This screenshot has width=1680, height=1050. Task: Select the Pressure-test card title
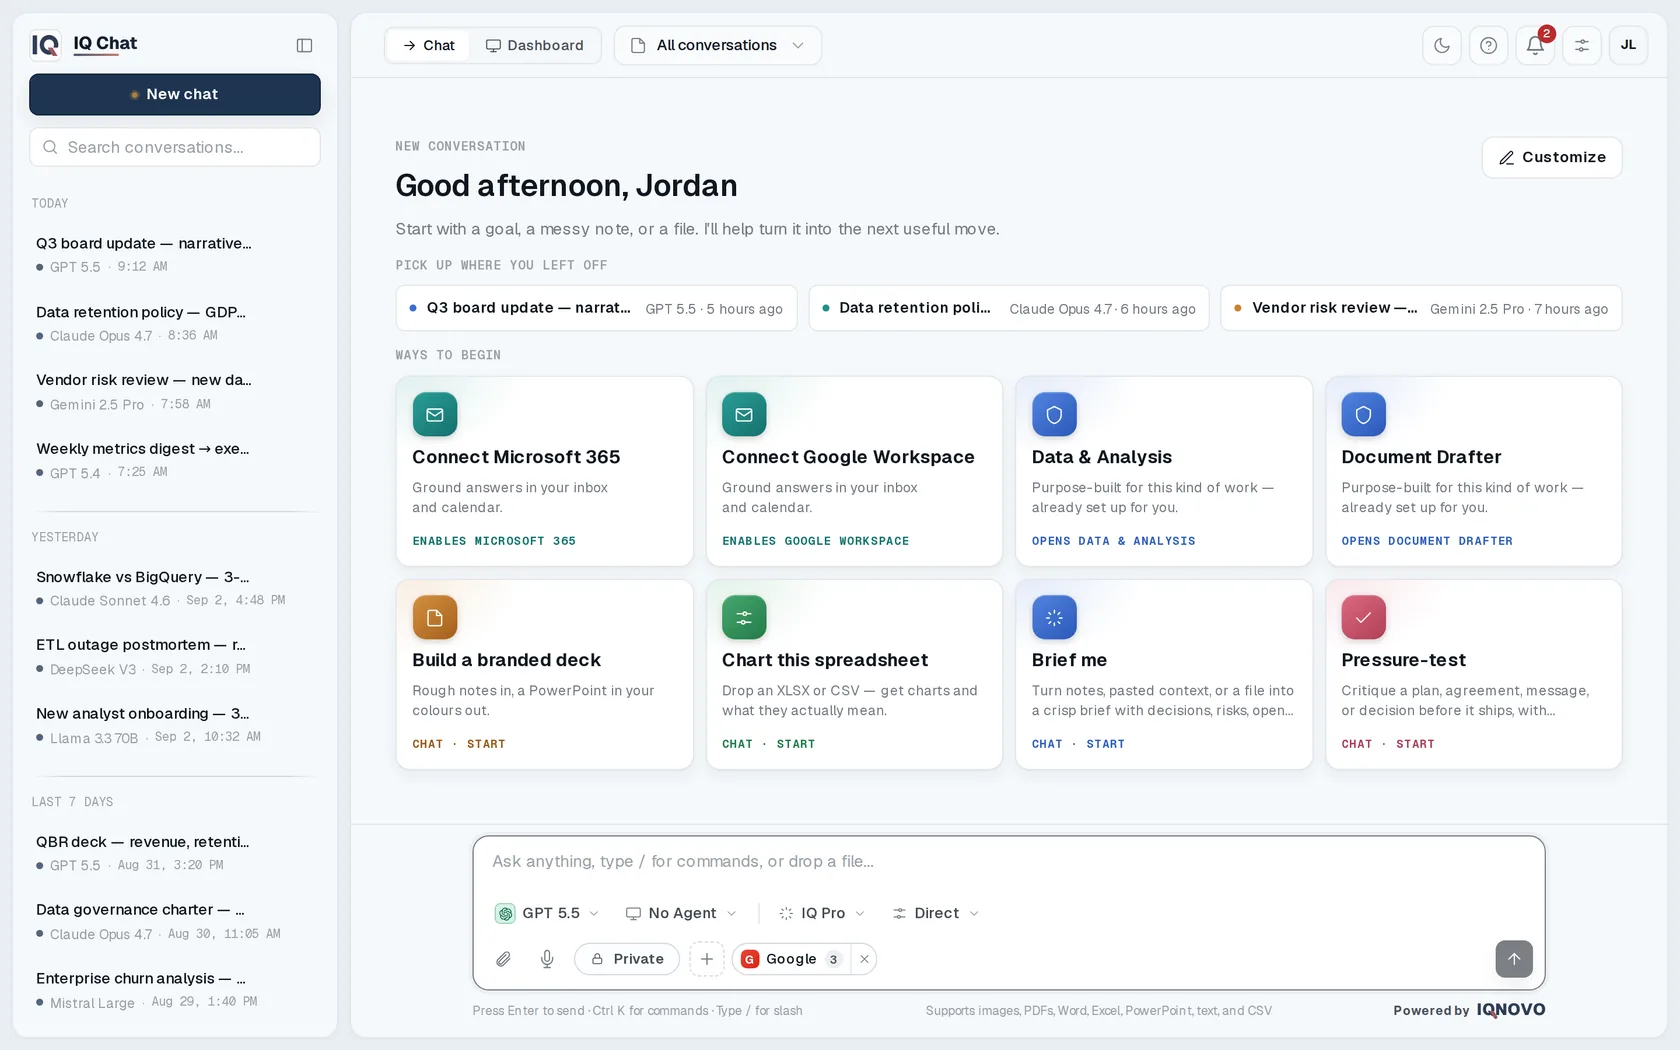[x=1403, y=660]
